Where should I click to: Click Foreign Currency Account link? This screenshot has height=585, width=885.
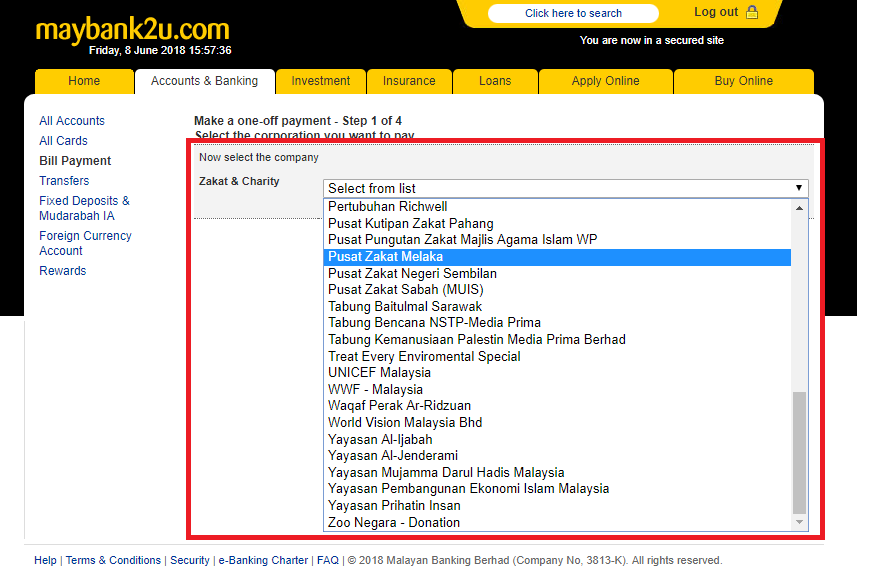[x=85, y=243]
